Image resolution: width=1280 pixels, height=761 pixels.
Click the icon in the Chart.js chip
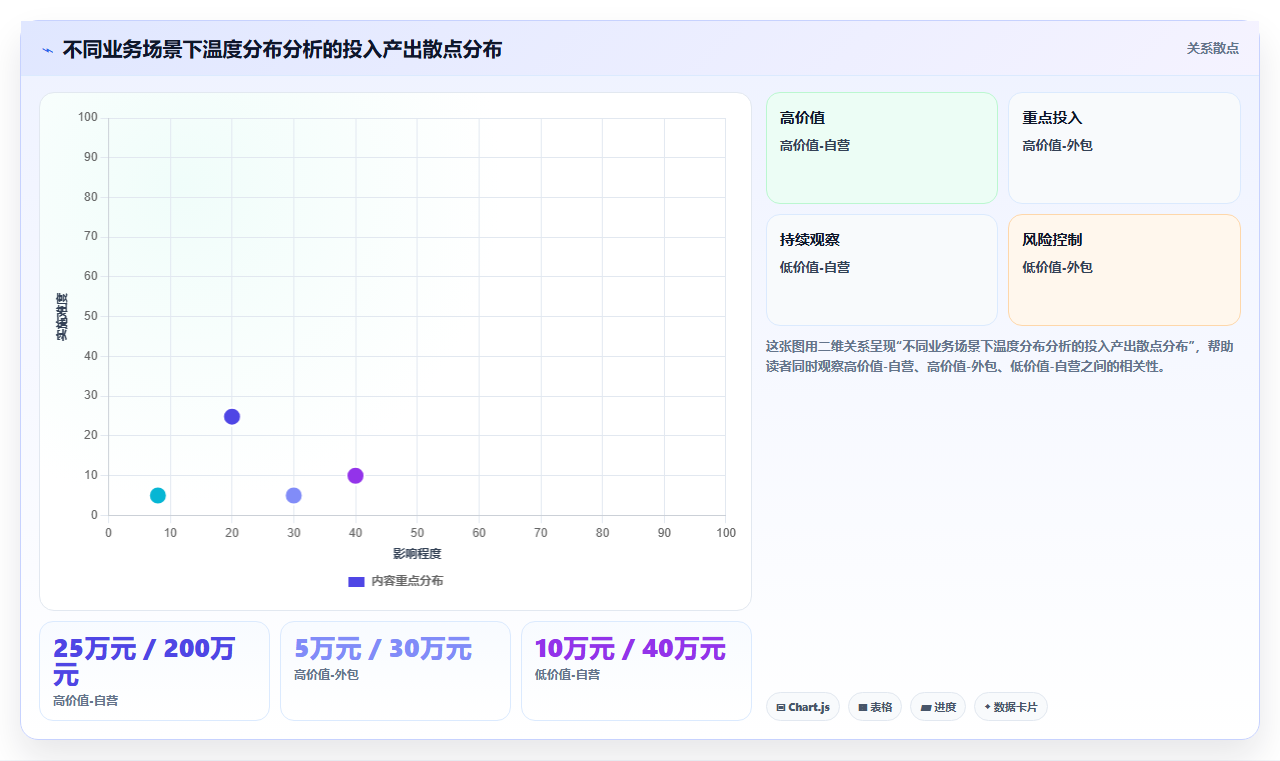click(x=781, y=708)
